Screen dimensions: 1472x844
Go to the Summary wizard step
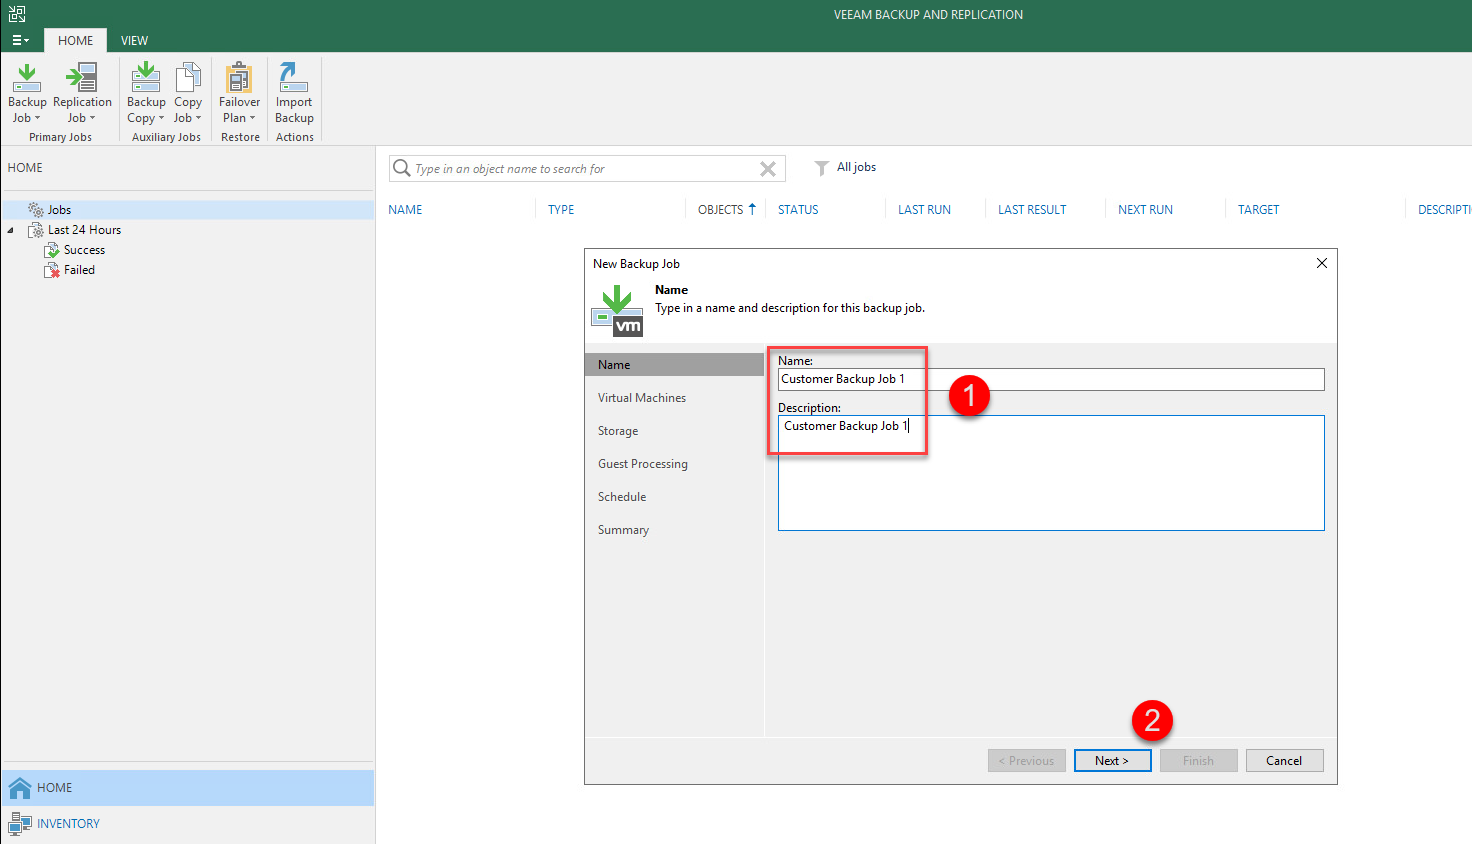pyautogui.click(x=623, y=530)
